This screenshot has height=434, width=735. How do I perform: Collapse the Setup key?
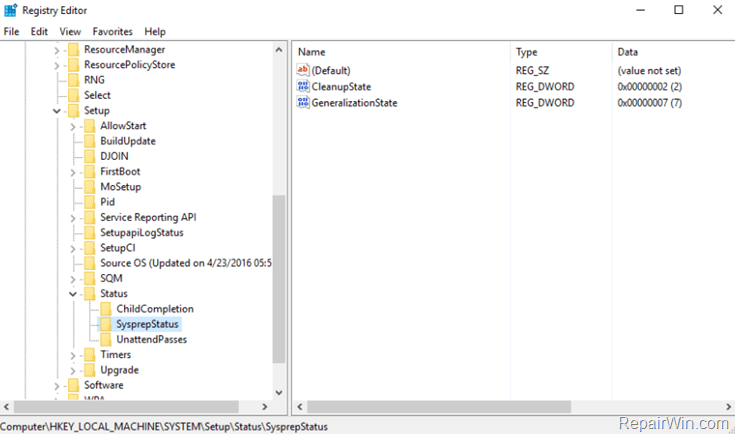(x=57, y=111)
